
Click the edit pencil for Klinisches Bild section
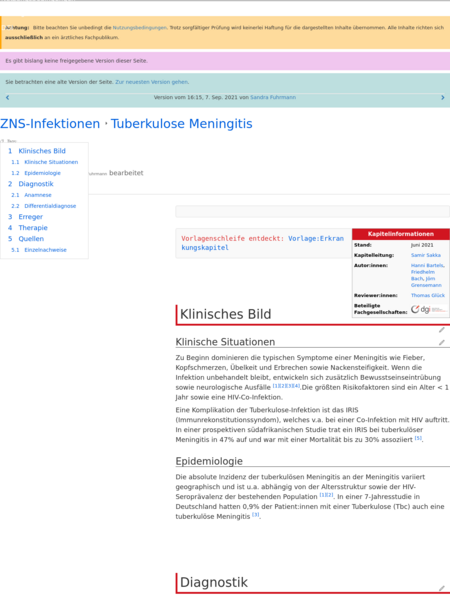[442, 330]
